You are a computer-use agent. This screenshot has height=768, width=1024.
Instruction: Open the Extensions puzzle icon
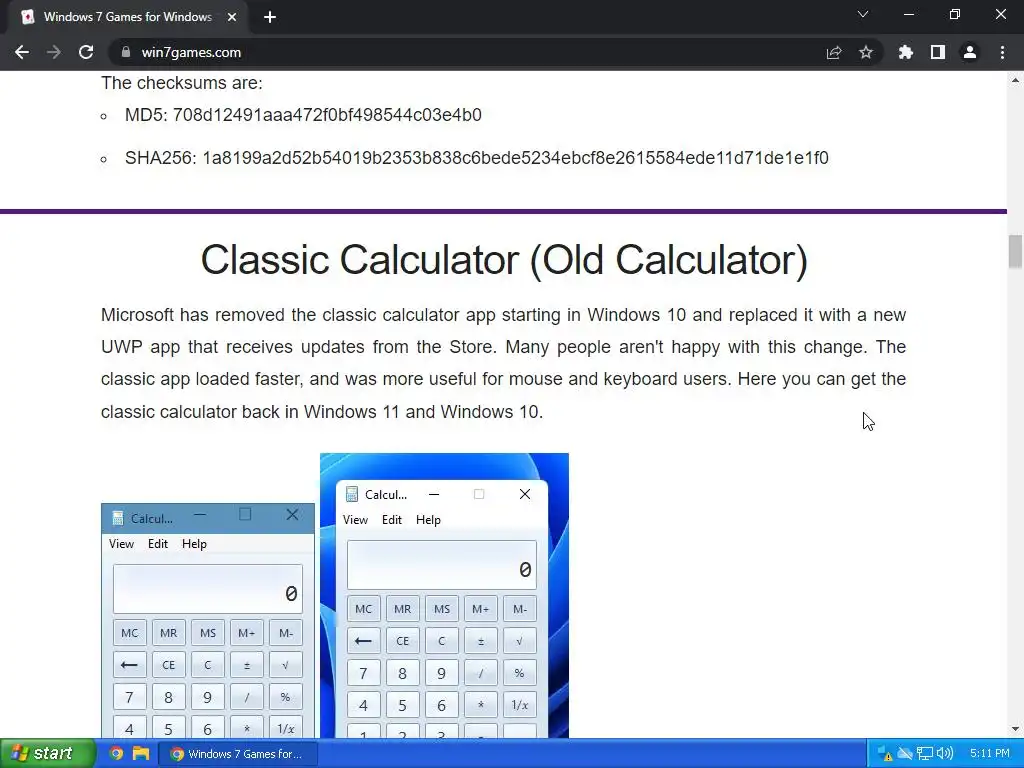tap(905, 52)
